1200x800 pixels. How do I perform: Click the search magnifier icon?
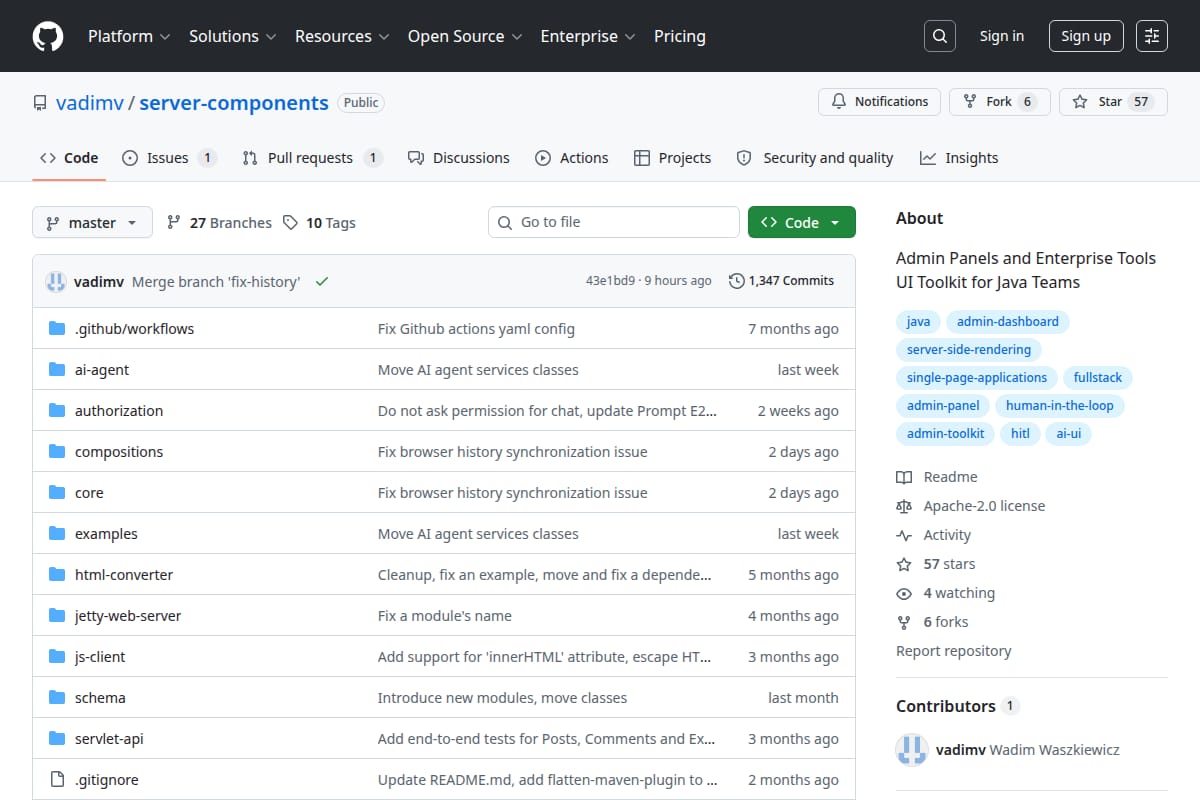coord(939,36)
